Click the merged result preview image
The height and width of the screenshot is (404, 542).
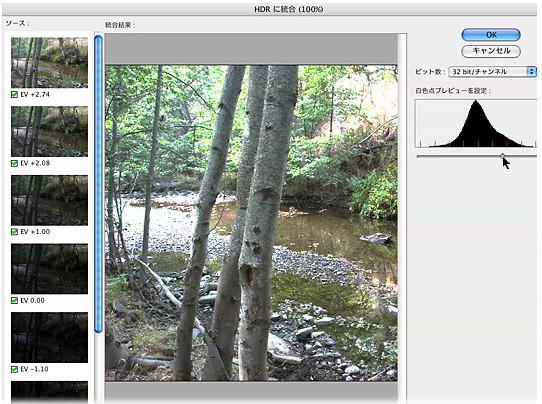click(251, 223)
